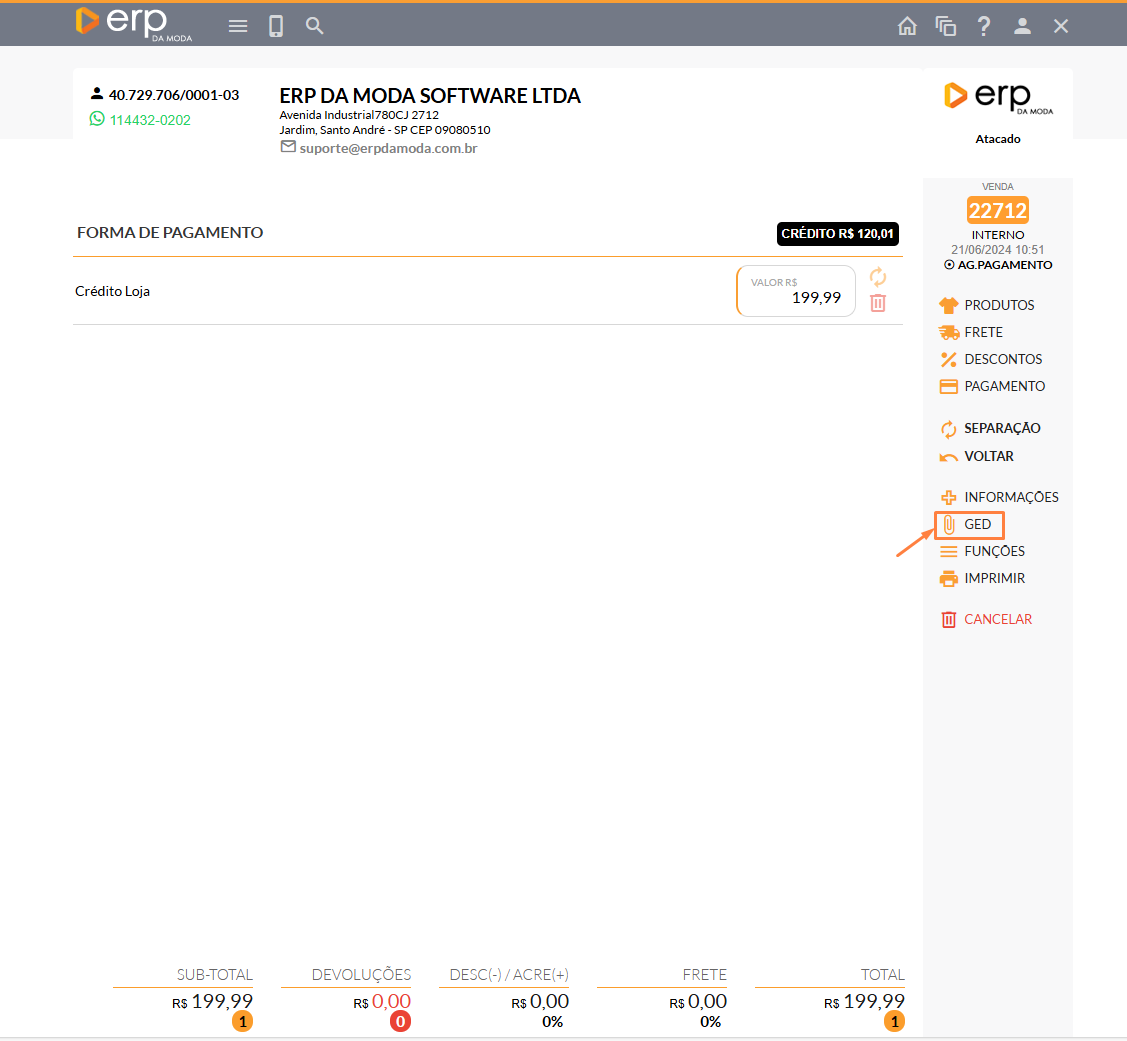Click the WhatsApp number 114432-0202
Viewport: 1127px width, 1041px height.
[x=149, y=120]
